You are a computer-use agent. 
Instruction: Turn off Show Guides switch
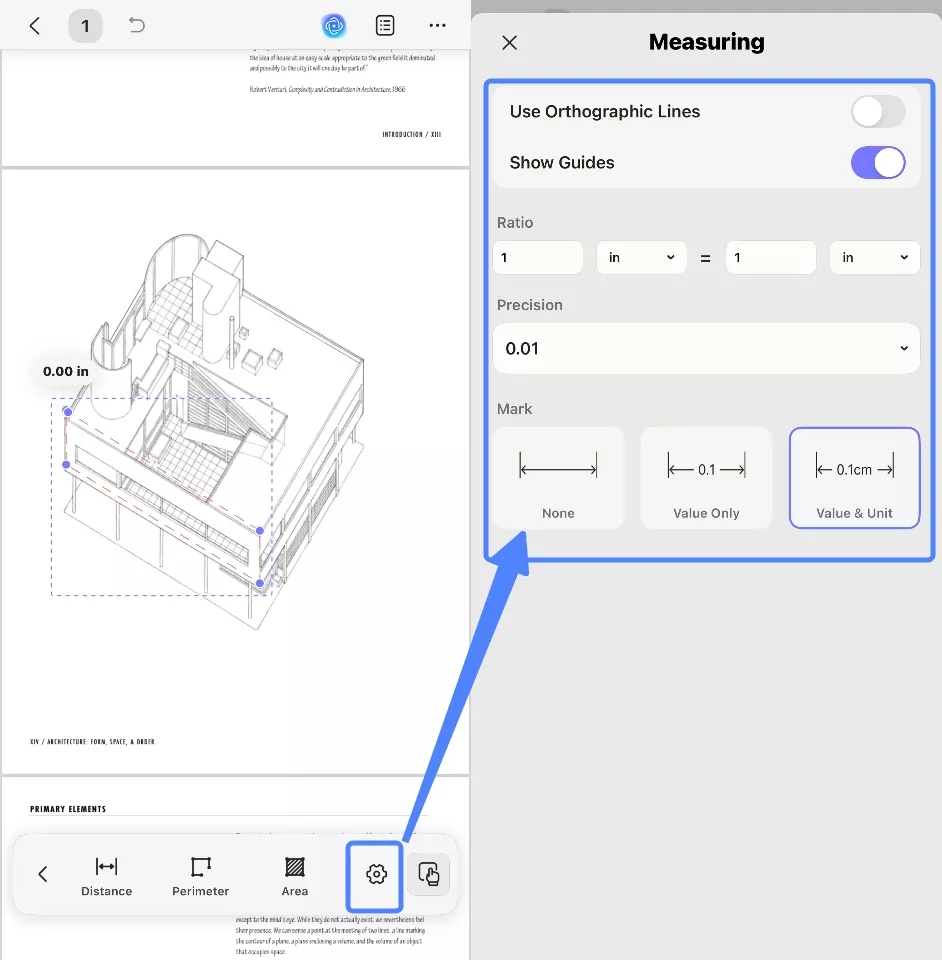pos(878,163)
